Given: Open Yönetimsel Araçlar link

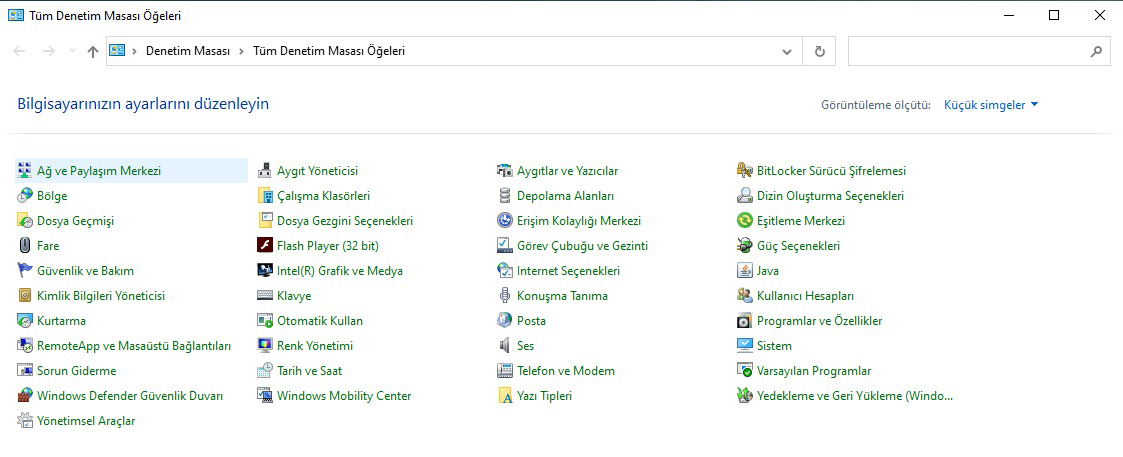Looking at the screenshot, I should pos(86,420).
